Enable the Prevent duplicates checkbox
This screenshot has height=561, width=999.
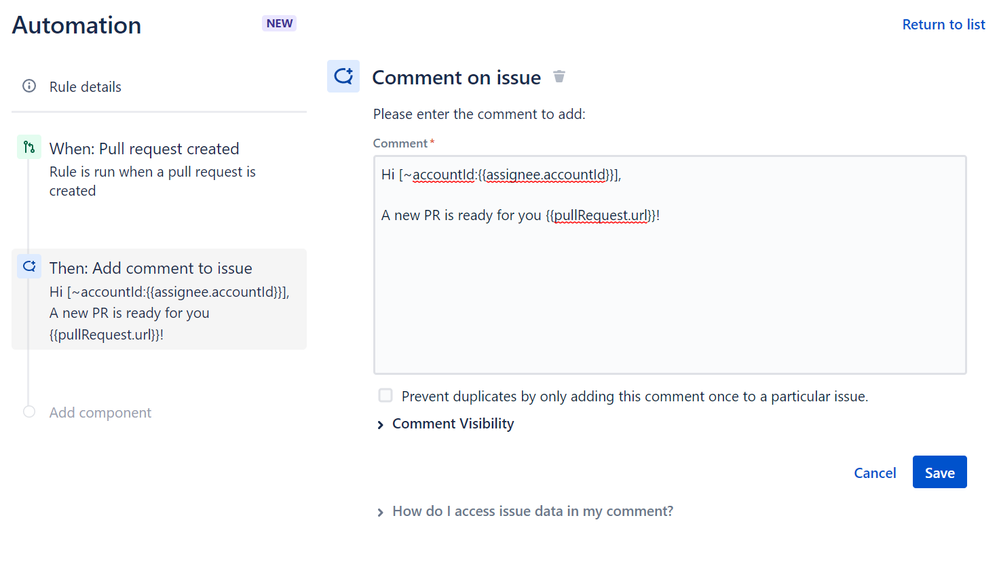(385, 395)
